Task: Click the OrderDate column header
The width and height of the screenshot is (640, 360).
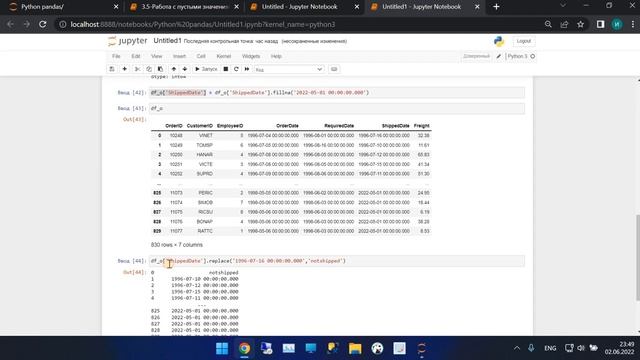Action: [287, 126]
